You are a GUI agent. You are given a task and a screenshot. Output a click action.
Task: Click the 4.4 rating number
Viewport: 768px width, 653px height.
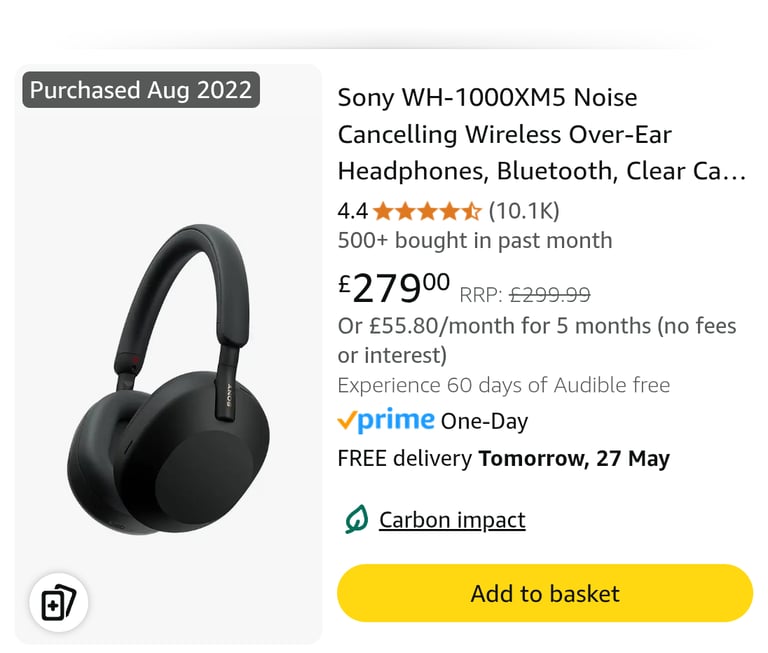352,212
